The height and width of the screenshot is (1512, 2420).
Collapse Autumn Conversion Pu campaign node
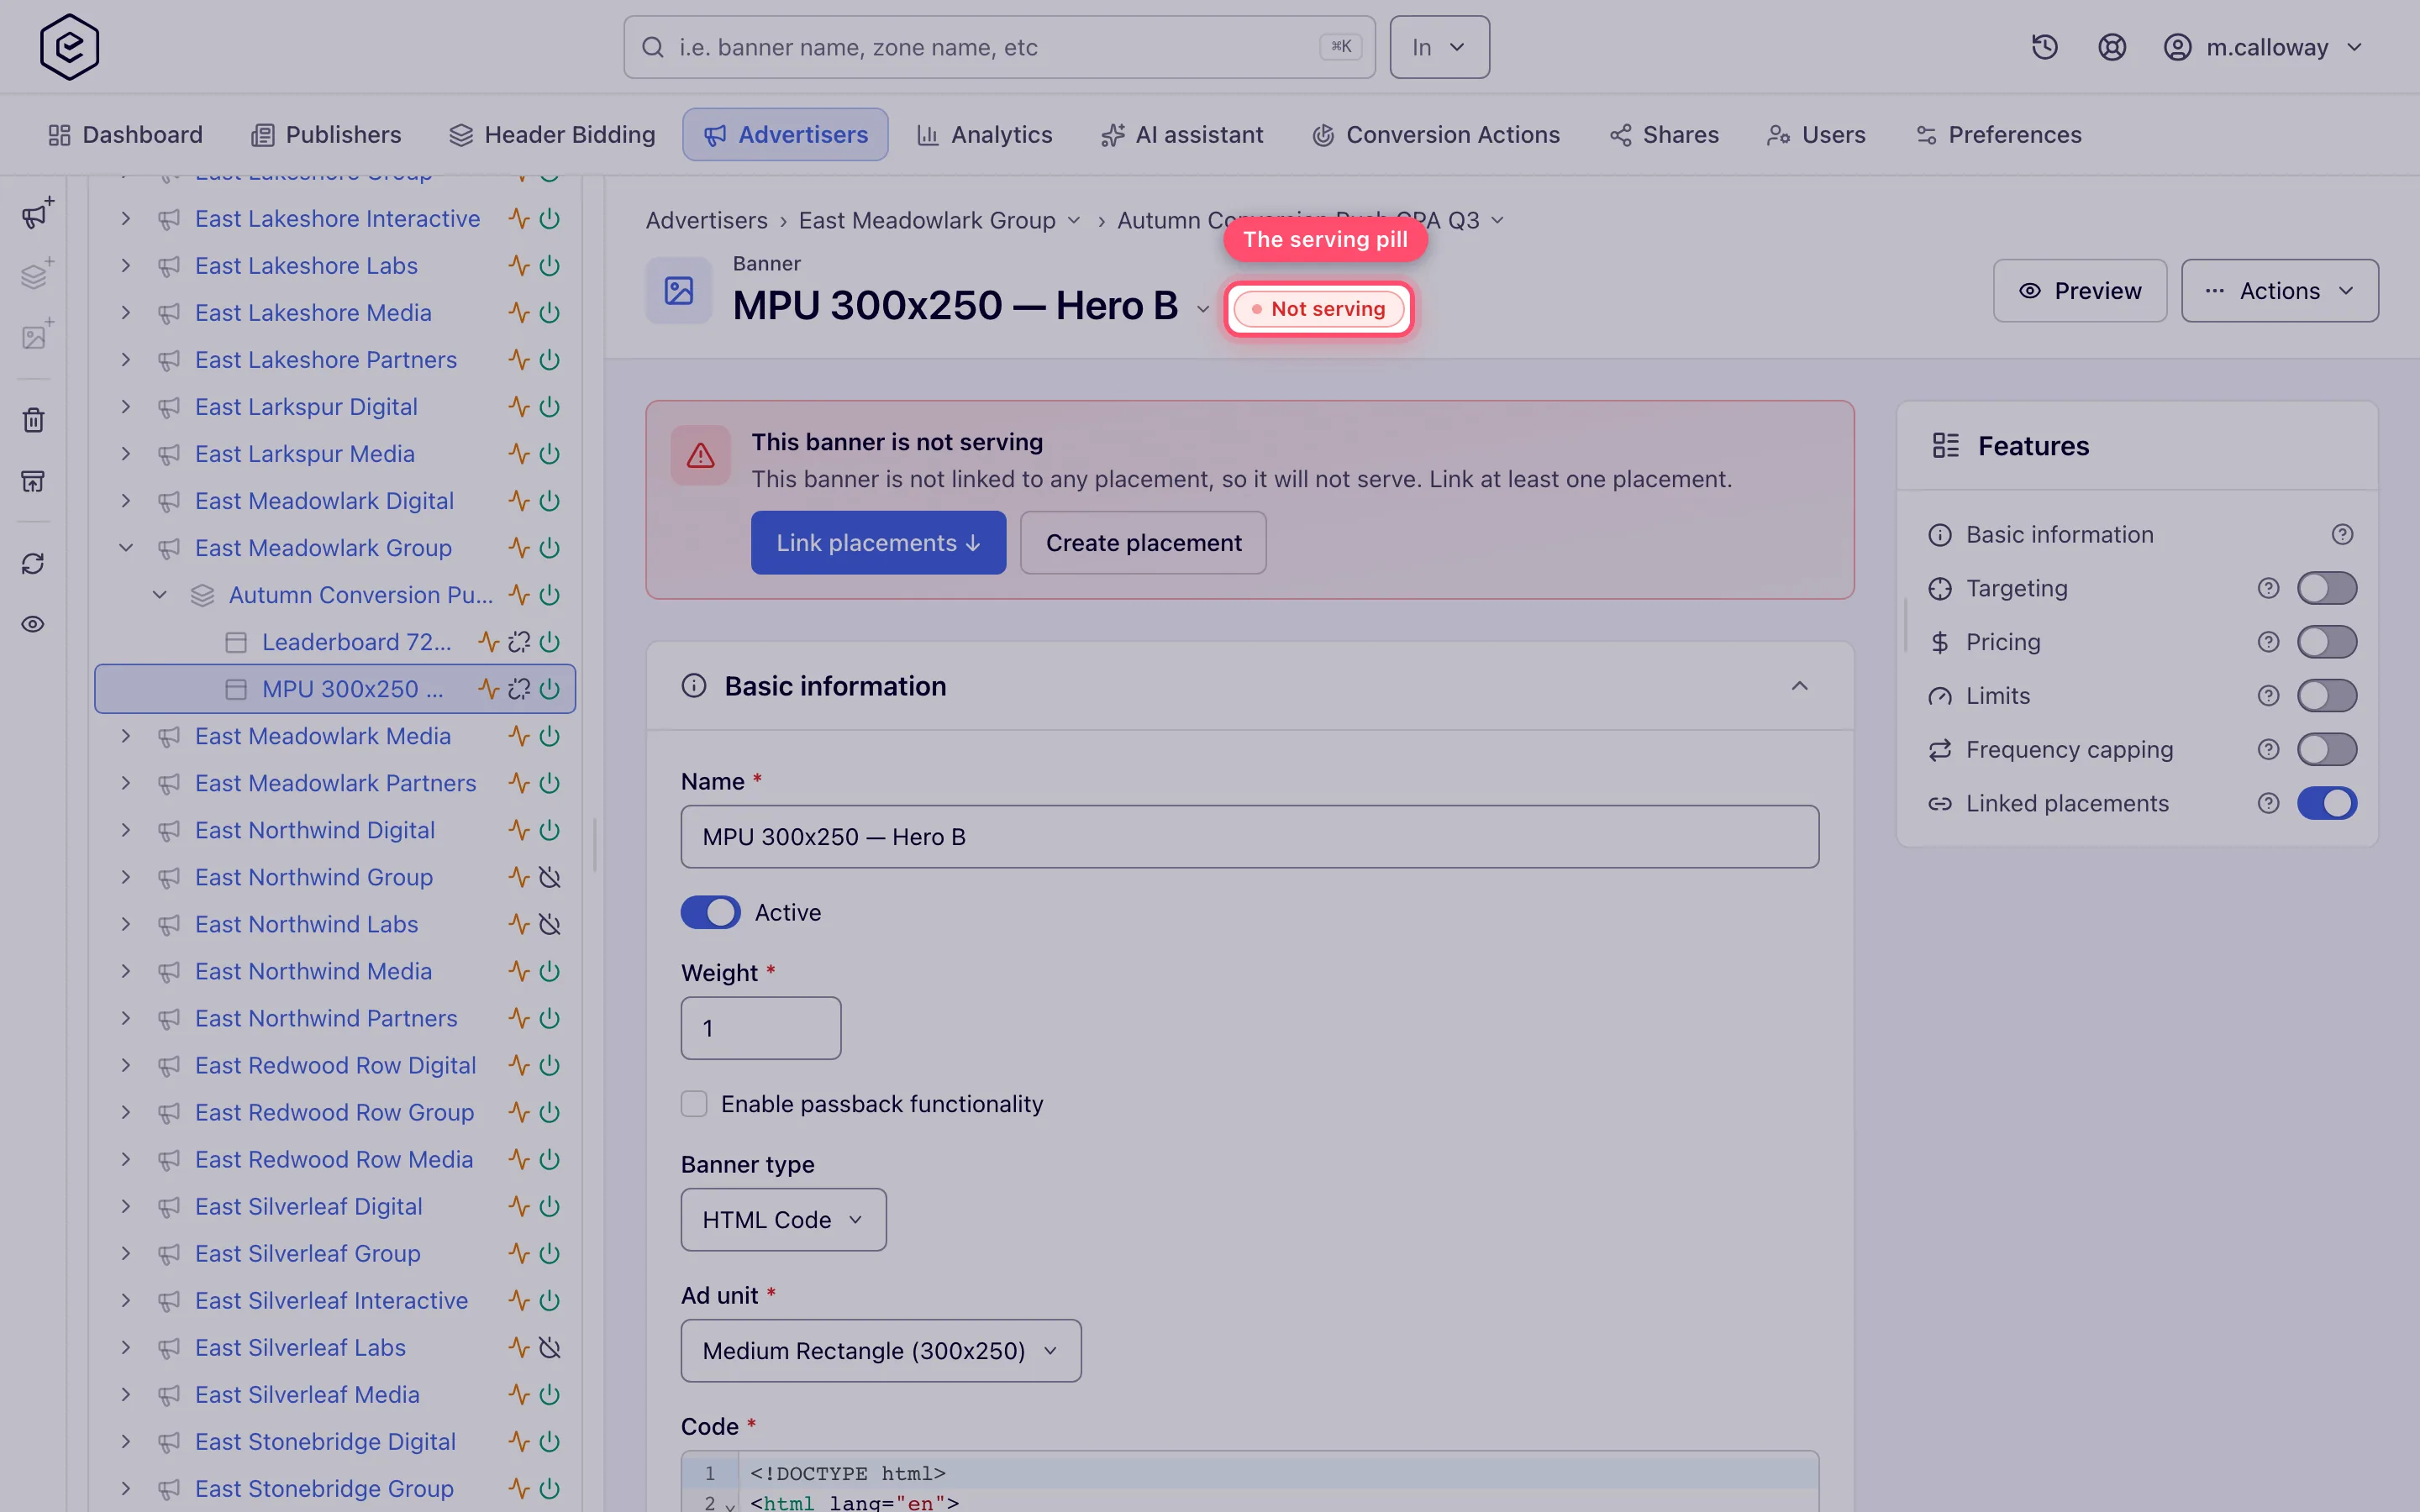[160, 595]
